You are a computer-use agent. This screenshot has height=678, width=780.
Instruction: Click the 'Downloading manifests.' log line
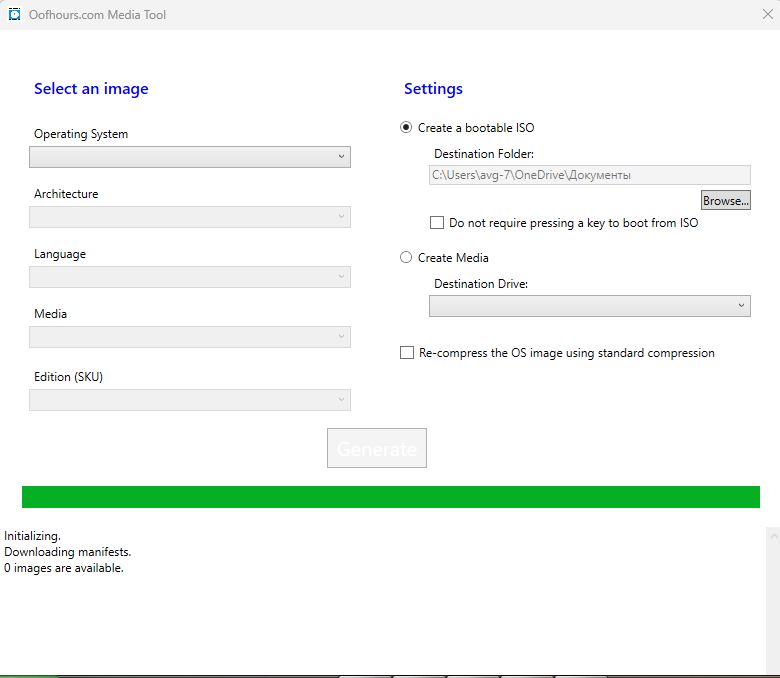[68, 552]
